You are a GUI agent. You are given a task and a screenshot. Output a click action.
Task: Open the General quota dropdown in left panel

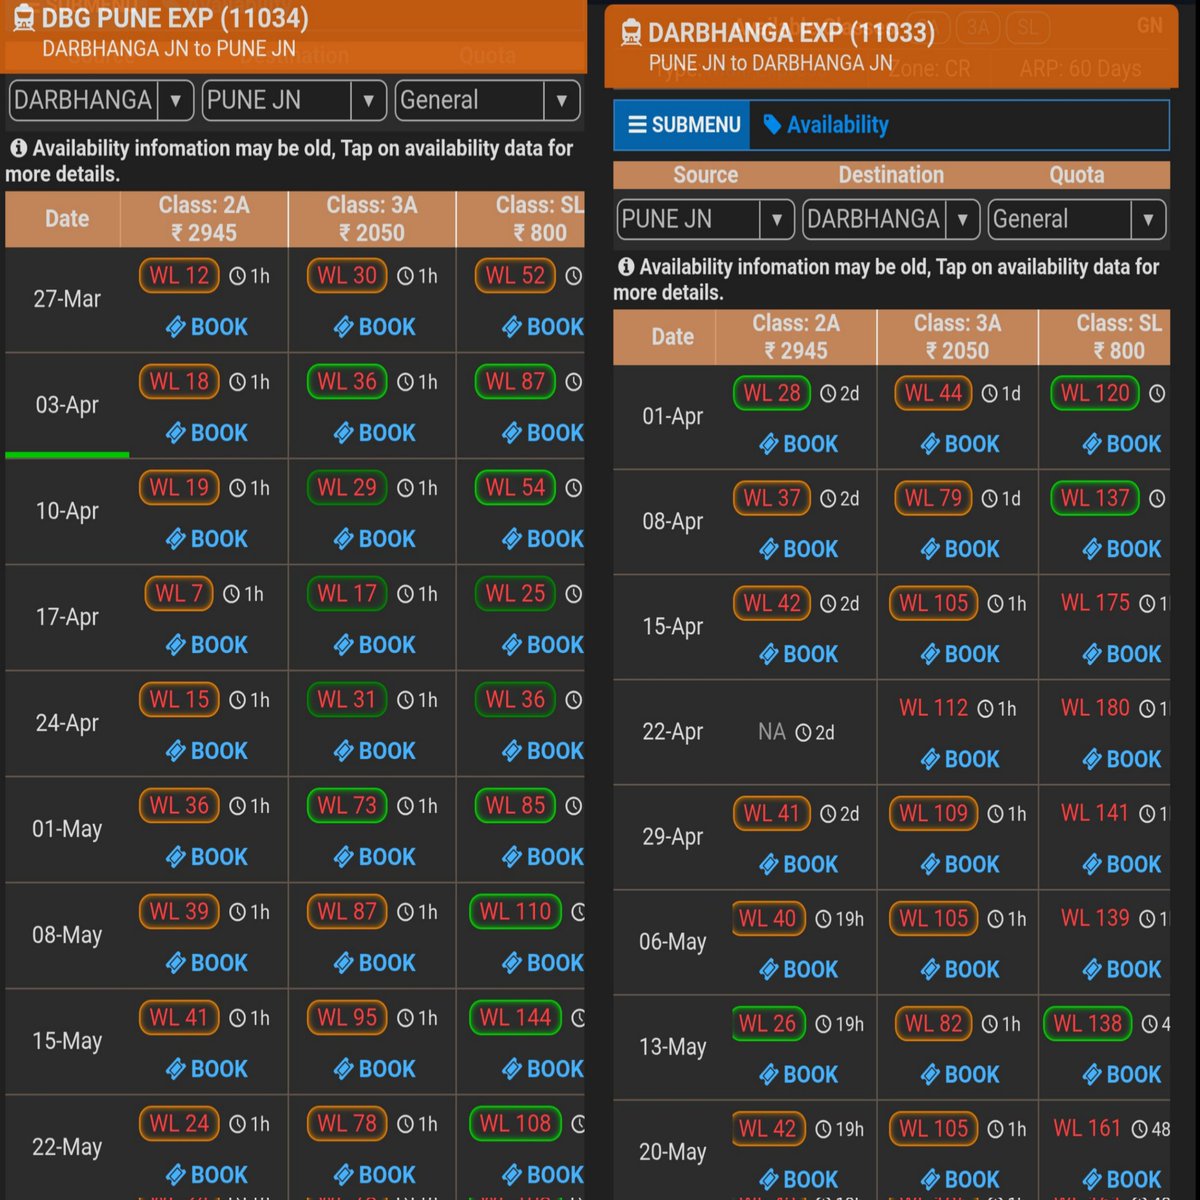coord(488,100)
